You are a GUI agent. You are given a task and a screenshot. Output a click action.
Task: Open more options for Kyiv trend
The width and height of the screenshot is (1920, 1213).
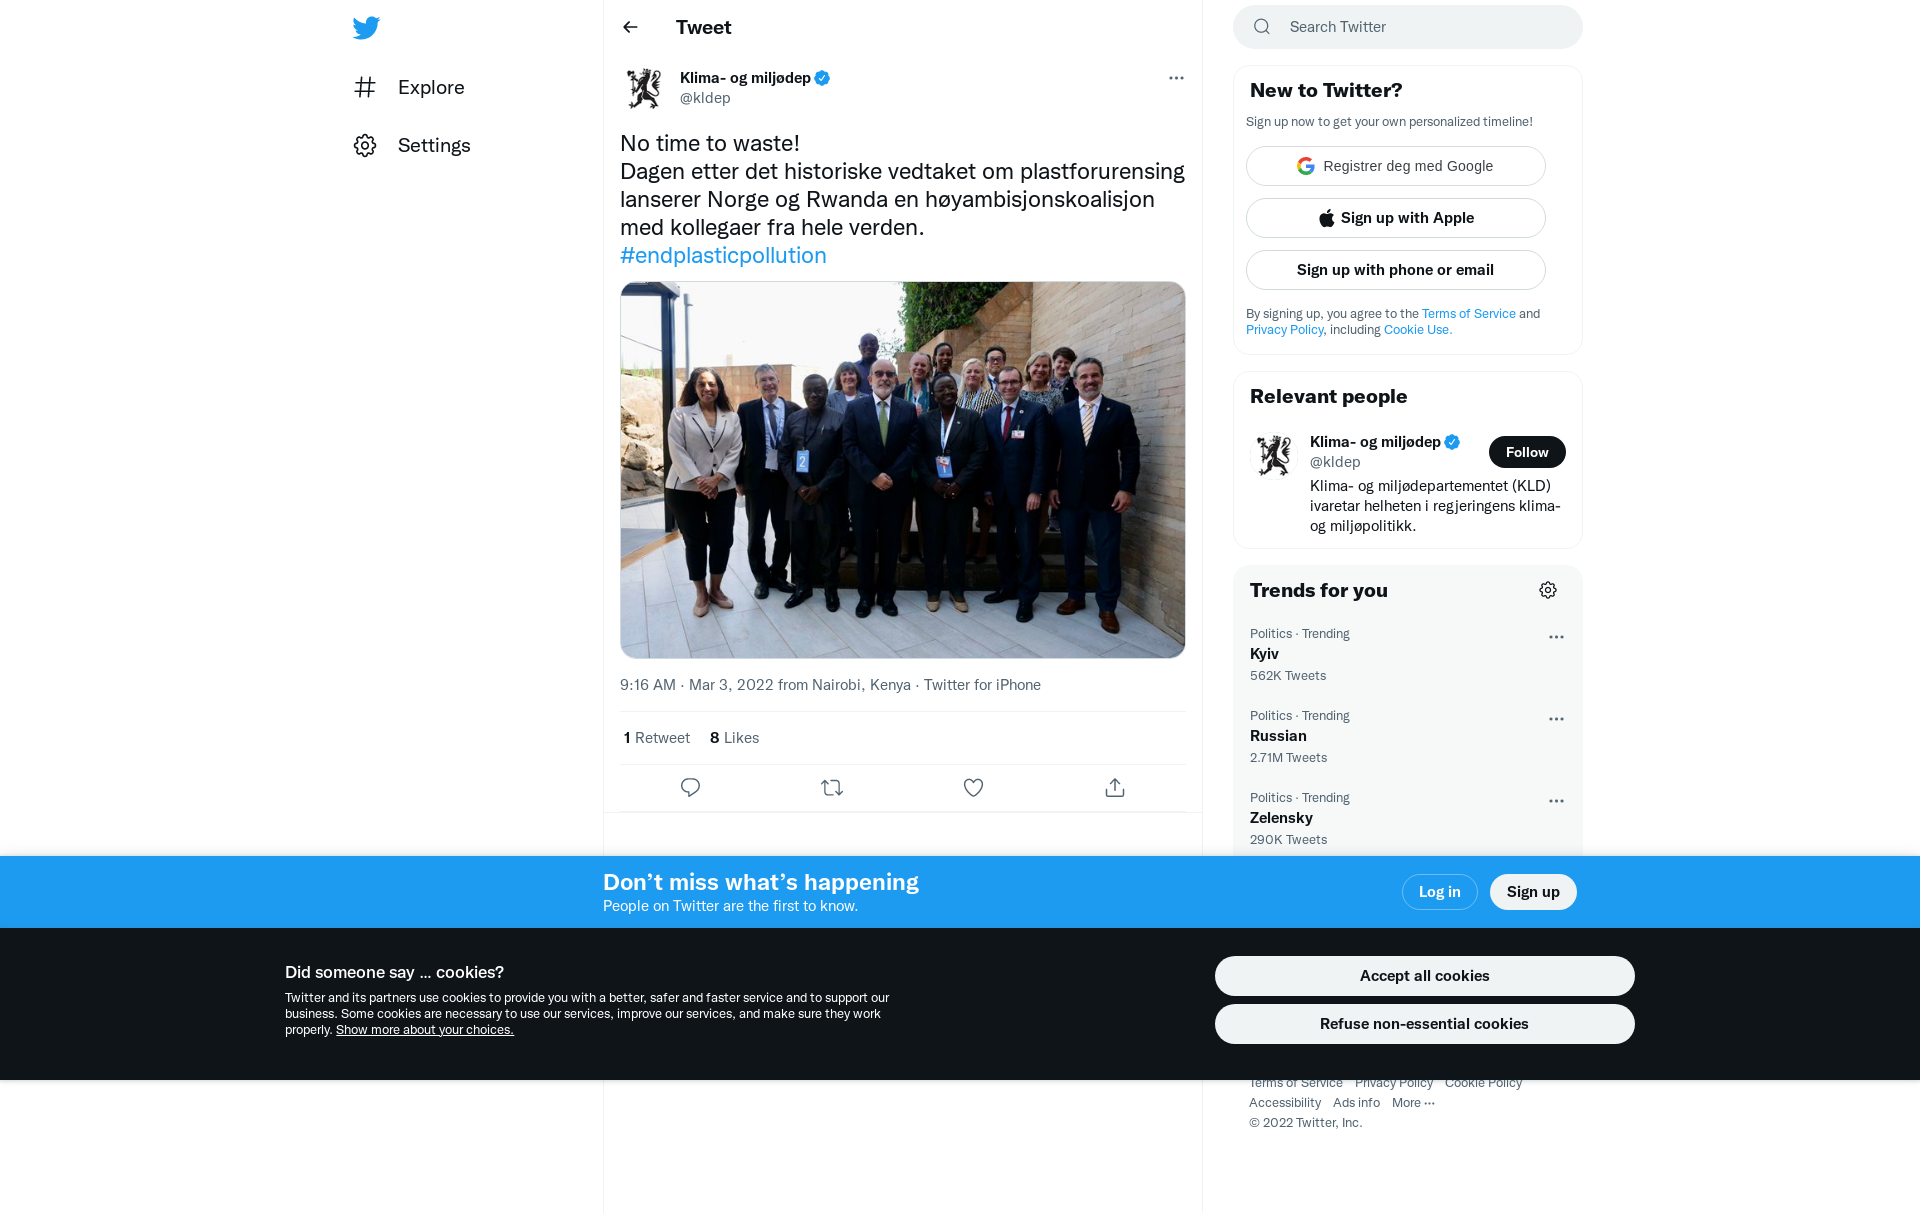point(1556,637)
